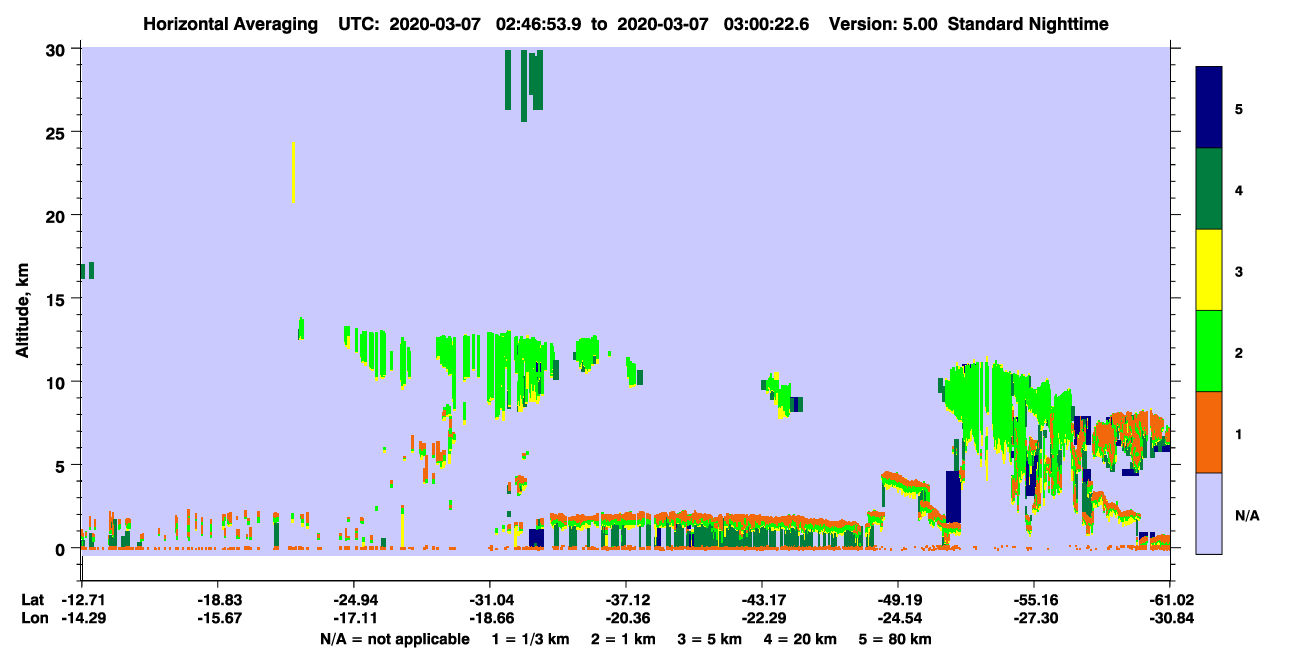1300x667 pixels.
Task: Click the latitude value -18.83
Action: click(218, 600)
